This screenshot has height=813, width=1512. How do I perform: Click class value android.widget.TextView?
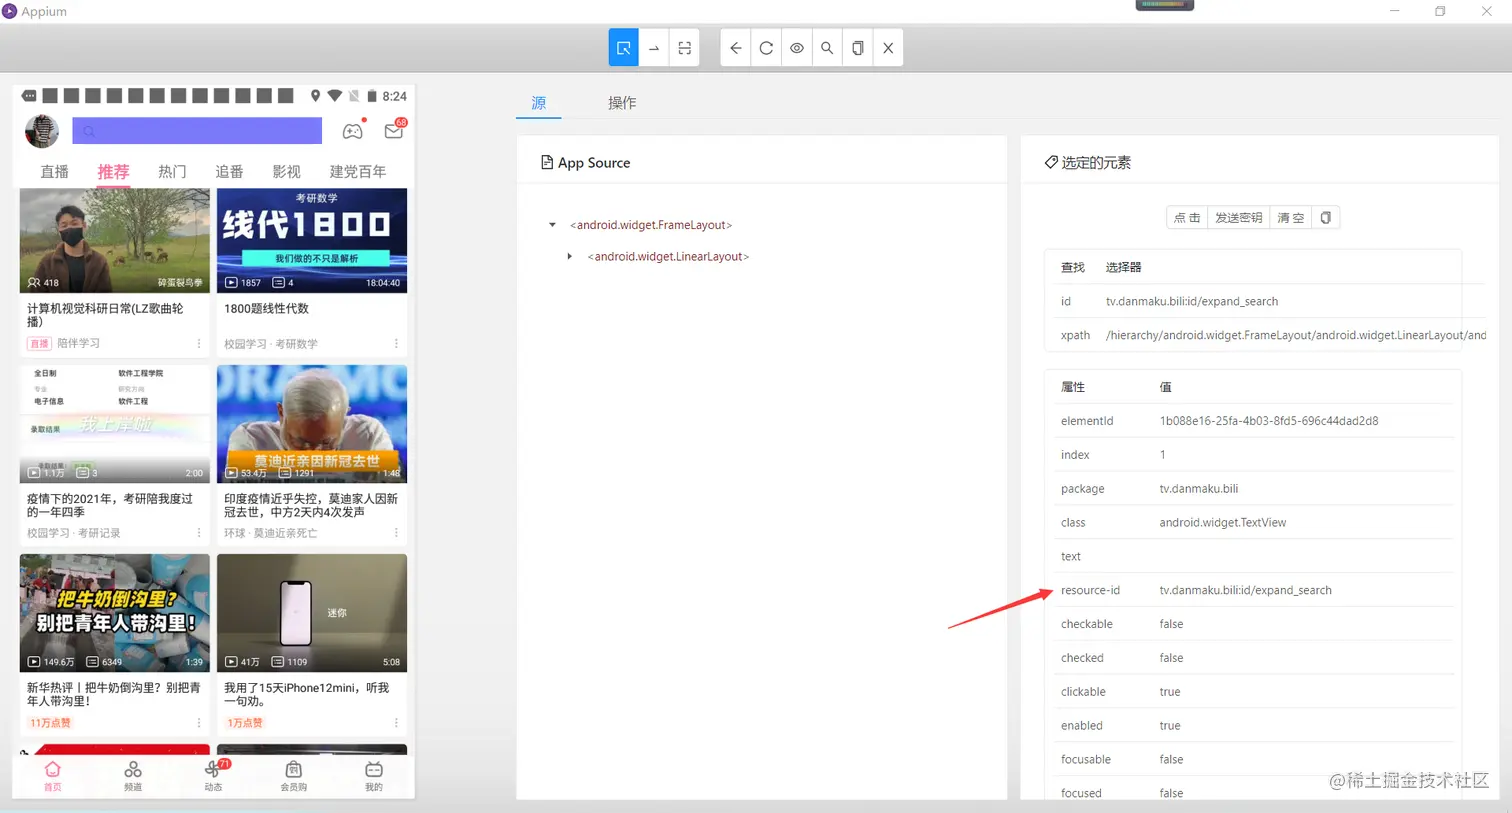(x=1223, y=523)
